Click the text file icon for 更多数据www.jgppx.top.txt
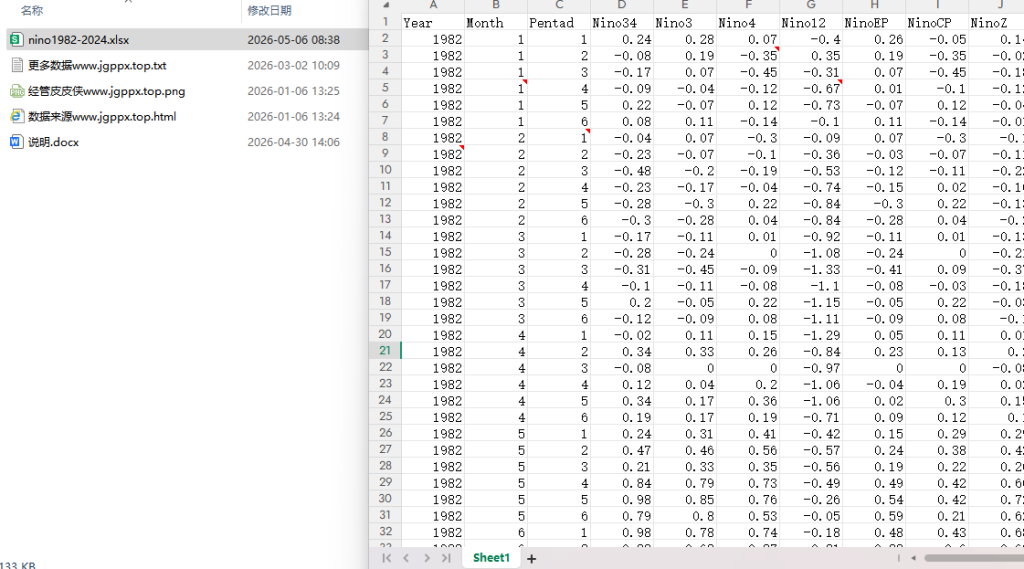This screenshot has height=569, width=1024. 18,65
